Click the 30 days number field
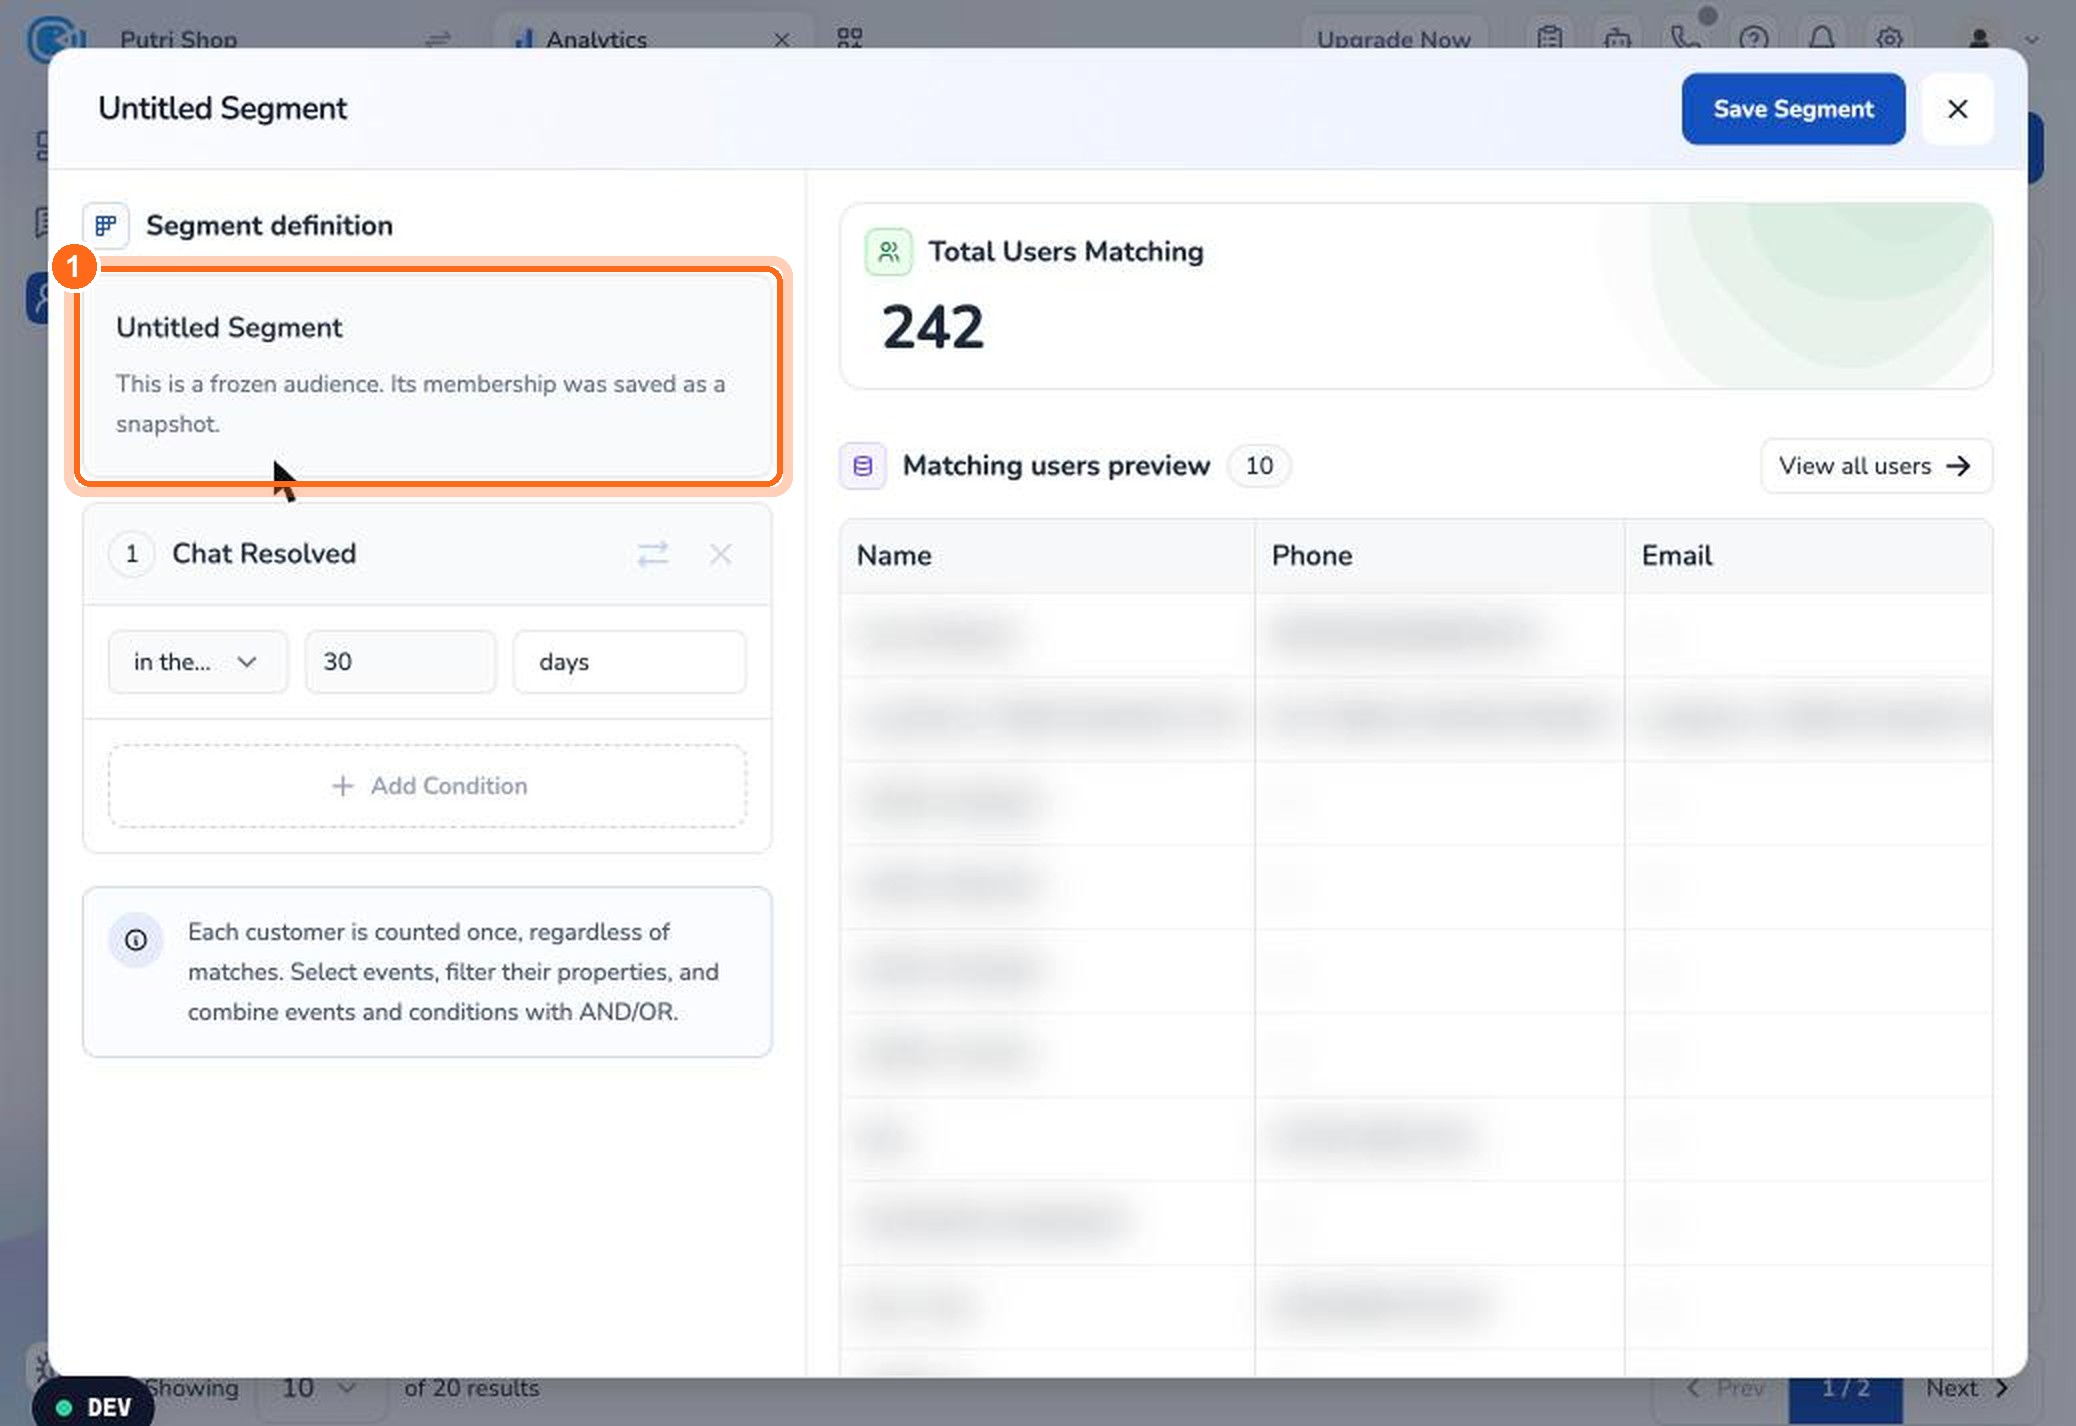The height and width of the screenshot is (1426, 2076). click(x=400, y=661)
